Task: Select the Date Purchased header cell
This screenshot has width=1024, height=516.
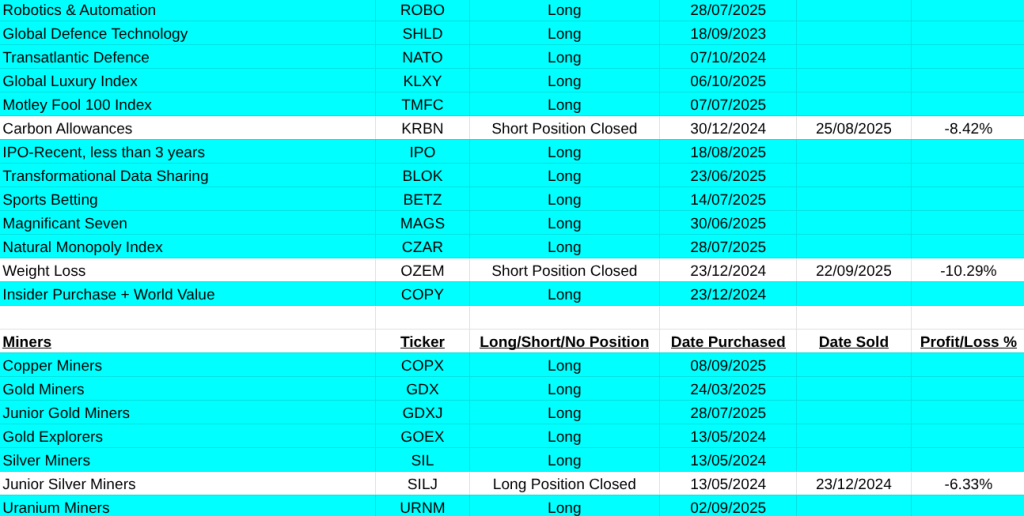Action: (727, 342)
